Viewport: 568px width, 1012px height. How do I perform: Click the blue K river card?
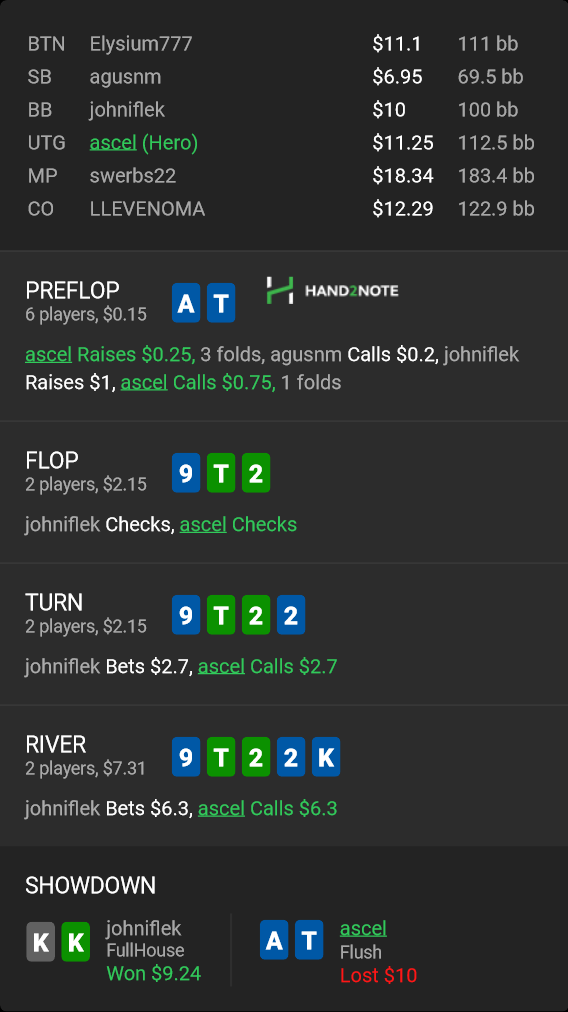pyautogui.click(x=325, y=757)
